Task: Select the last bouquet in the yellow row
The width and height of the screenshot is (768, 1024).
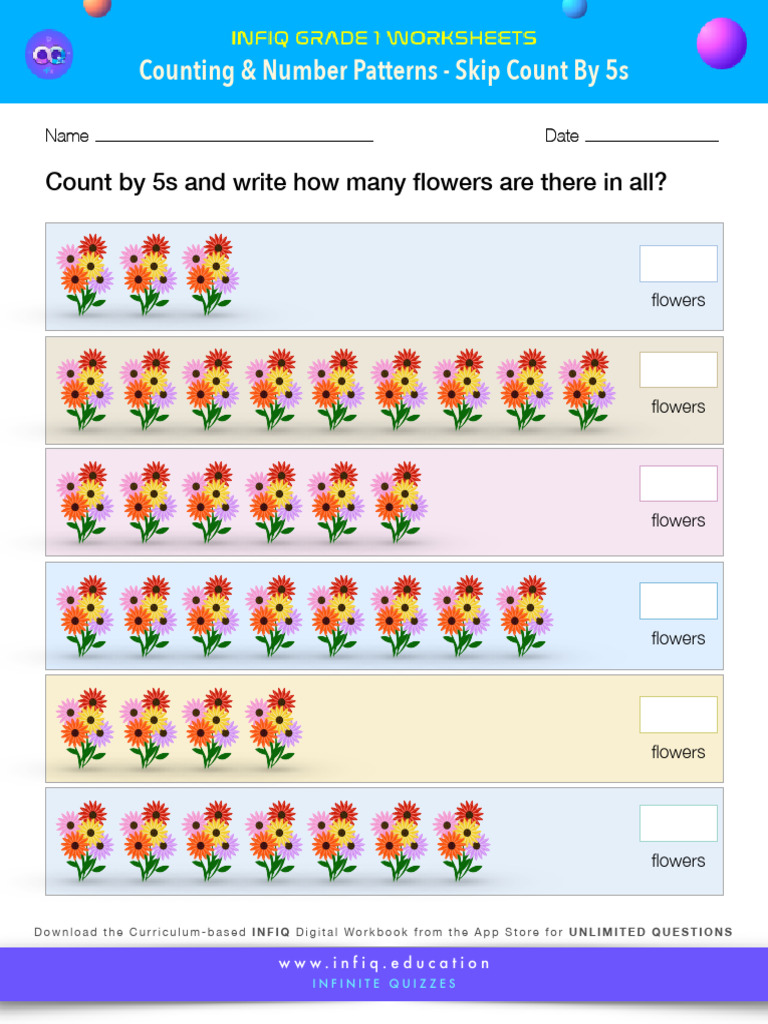Action: [x=273, y=728]
